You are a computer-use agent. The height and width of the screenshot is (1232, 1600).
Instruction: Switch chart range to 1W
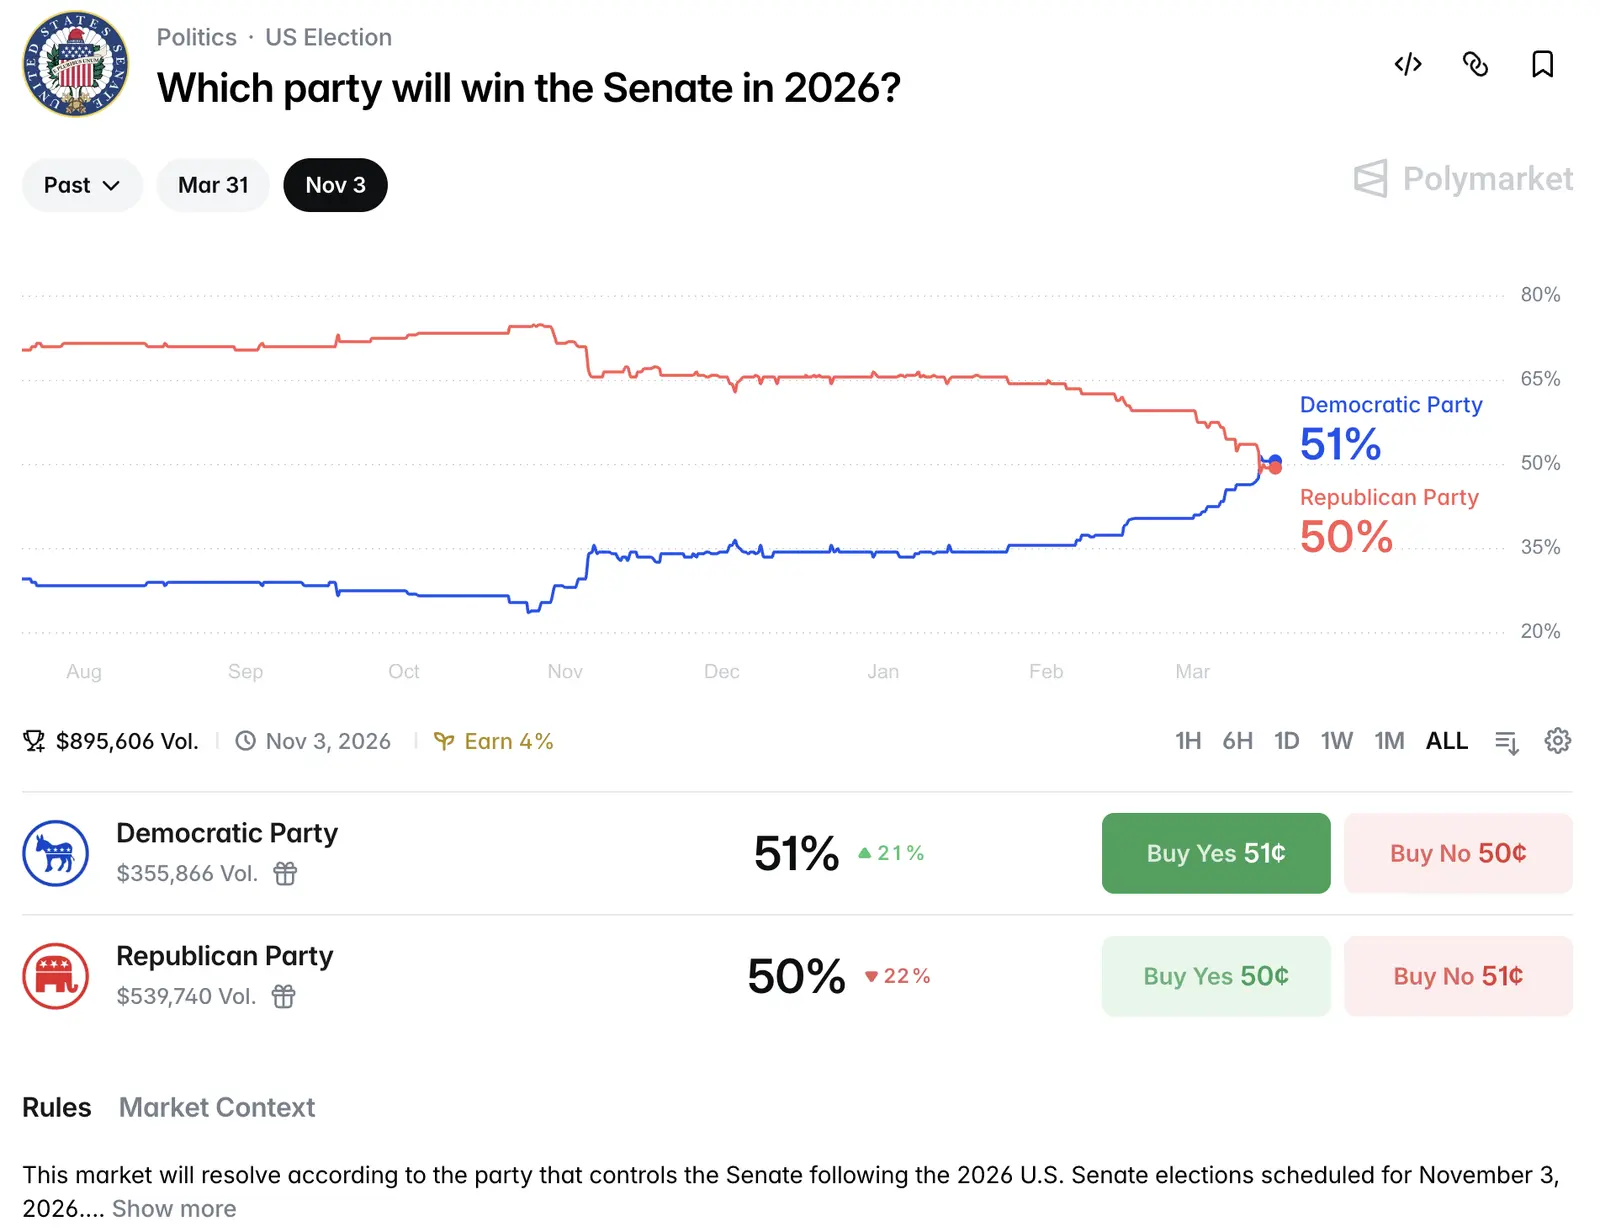(x=1336, y=741)
